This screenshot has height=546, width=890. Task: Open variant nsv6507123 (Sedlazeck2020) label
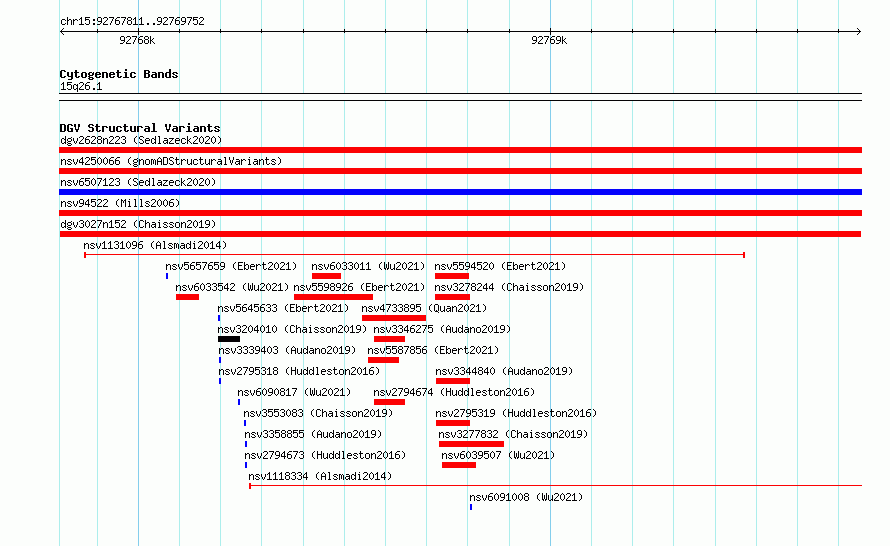point(138,182)
